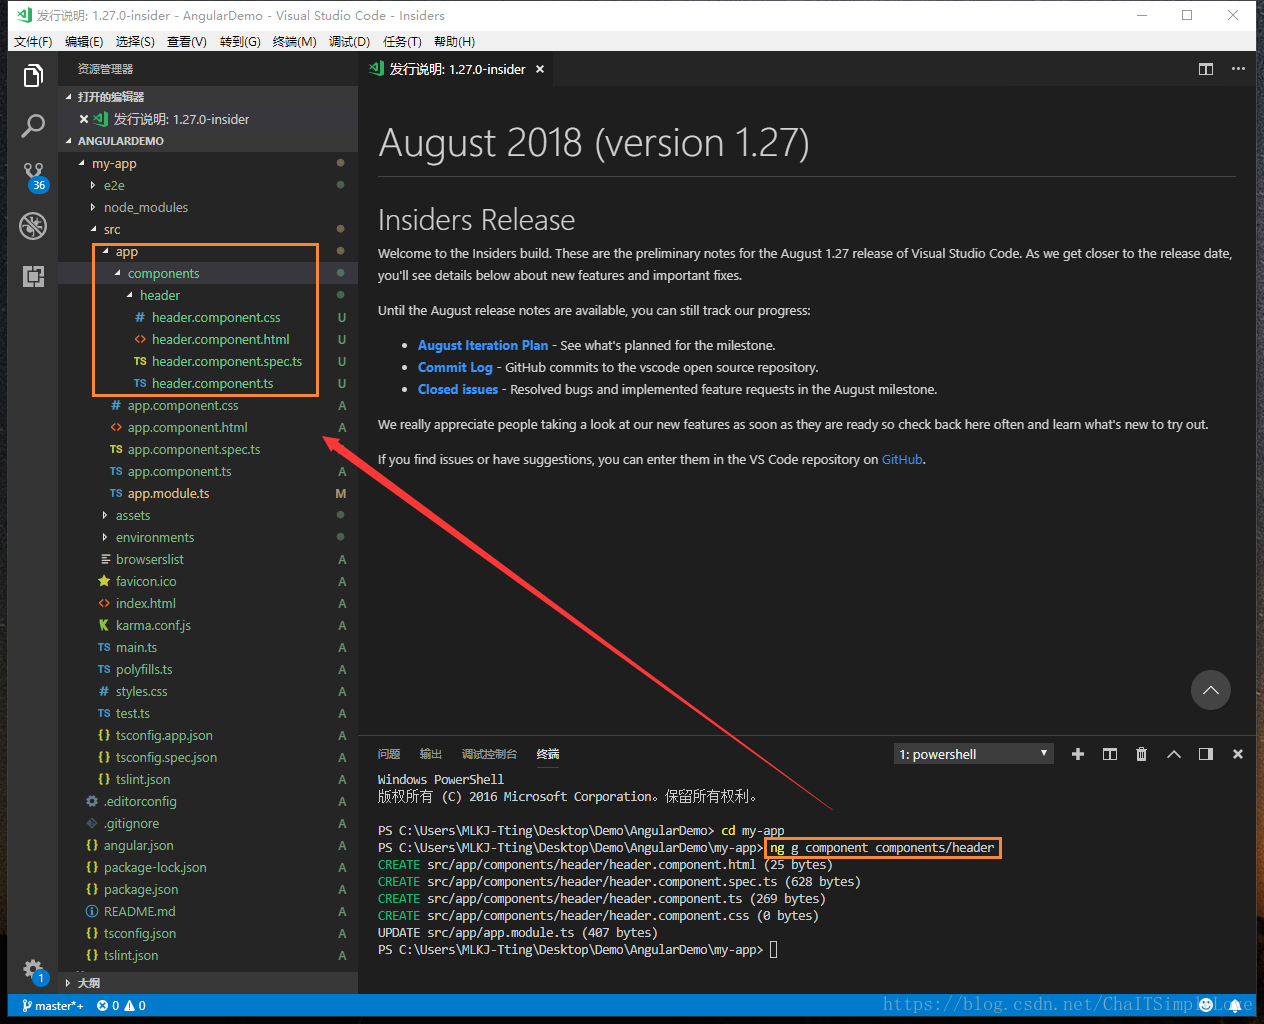Collapse the 打开的编辑器 section

208,97
